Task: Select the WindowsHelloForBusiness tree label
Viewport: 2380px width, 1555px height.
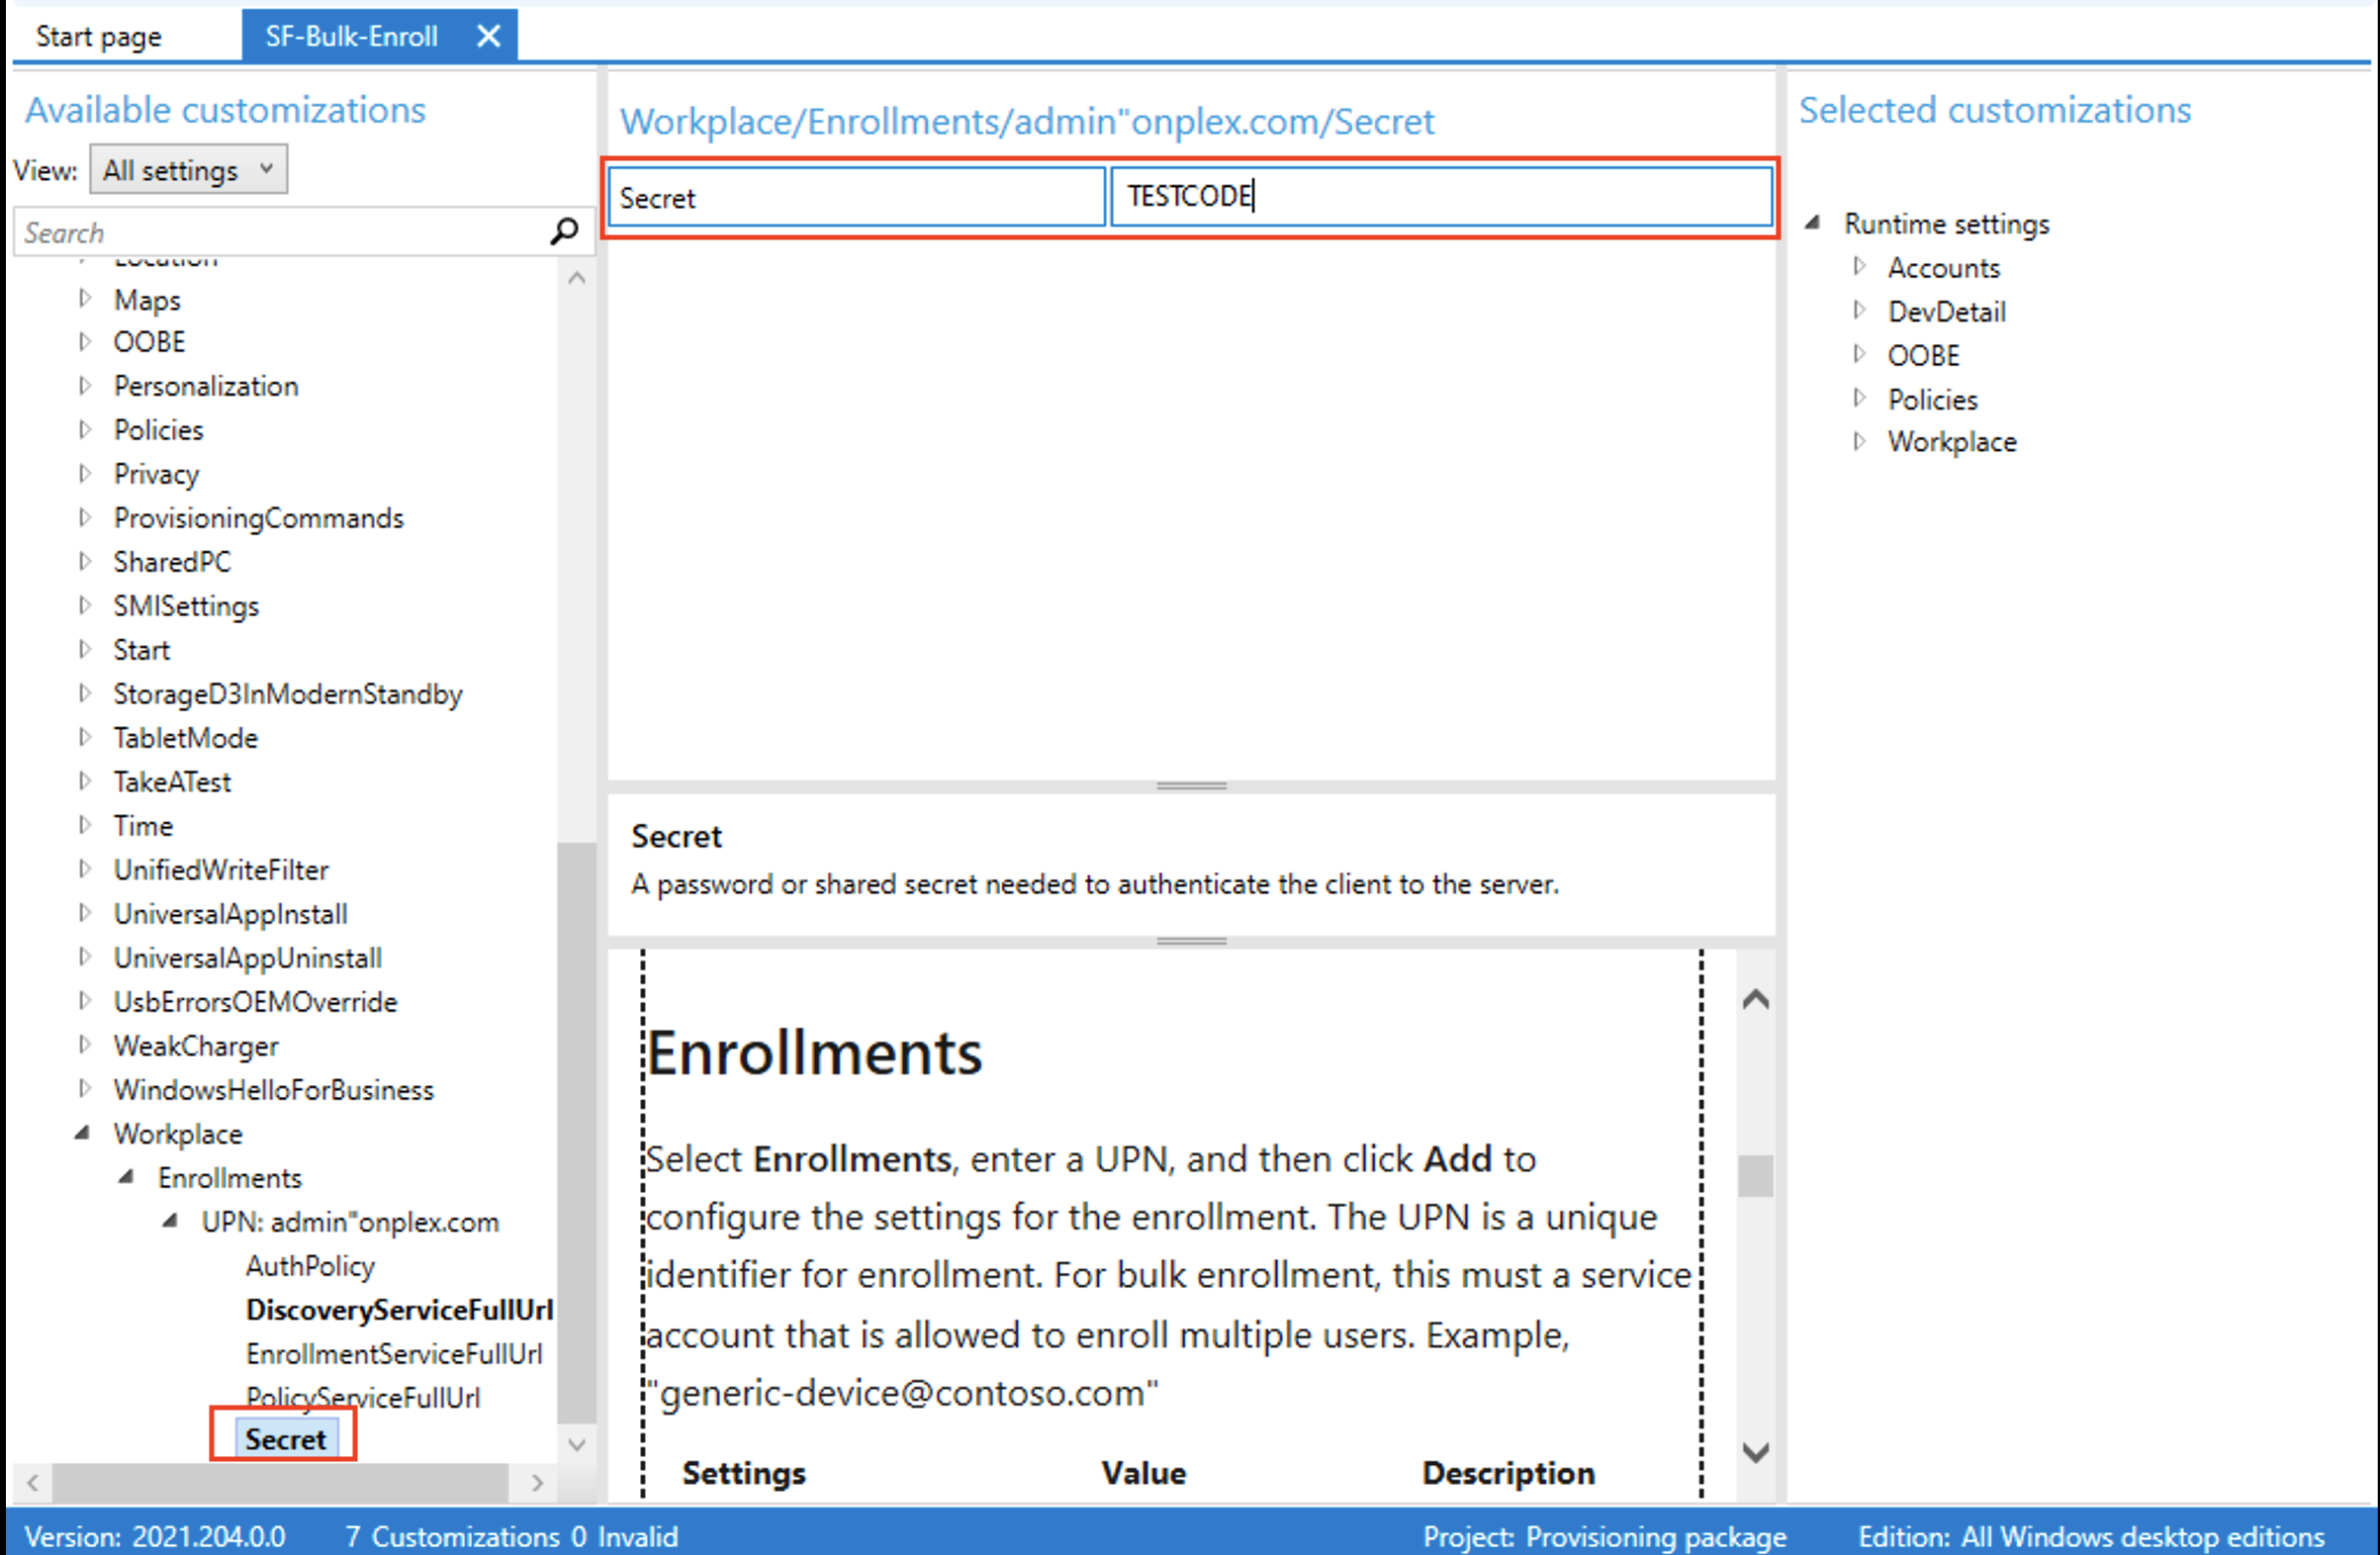Action: (x=274, y=1090)
